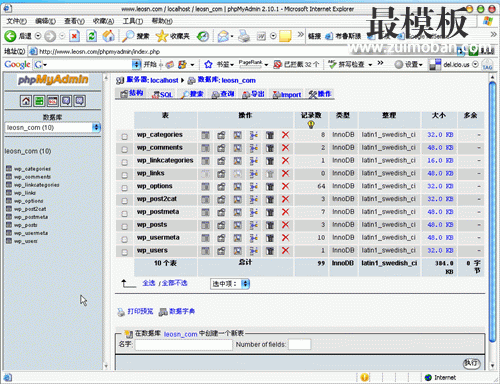This screenshot has height=384, width=500.
Task: Click the 全选 select-all link
Action: pyautogui.click(x=149, y=283)
